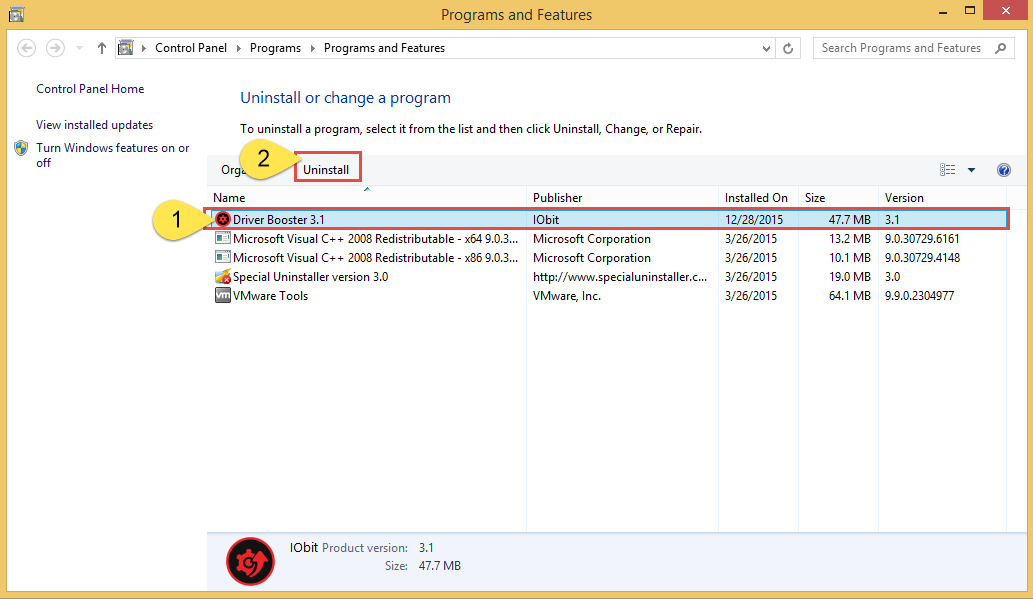Click the 9.9.0.2304977 version cell
This screenshot has height=599, width=1033.
919,296
